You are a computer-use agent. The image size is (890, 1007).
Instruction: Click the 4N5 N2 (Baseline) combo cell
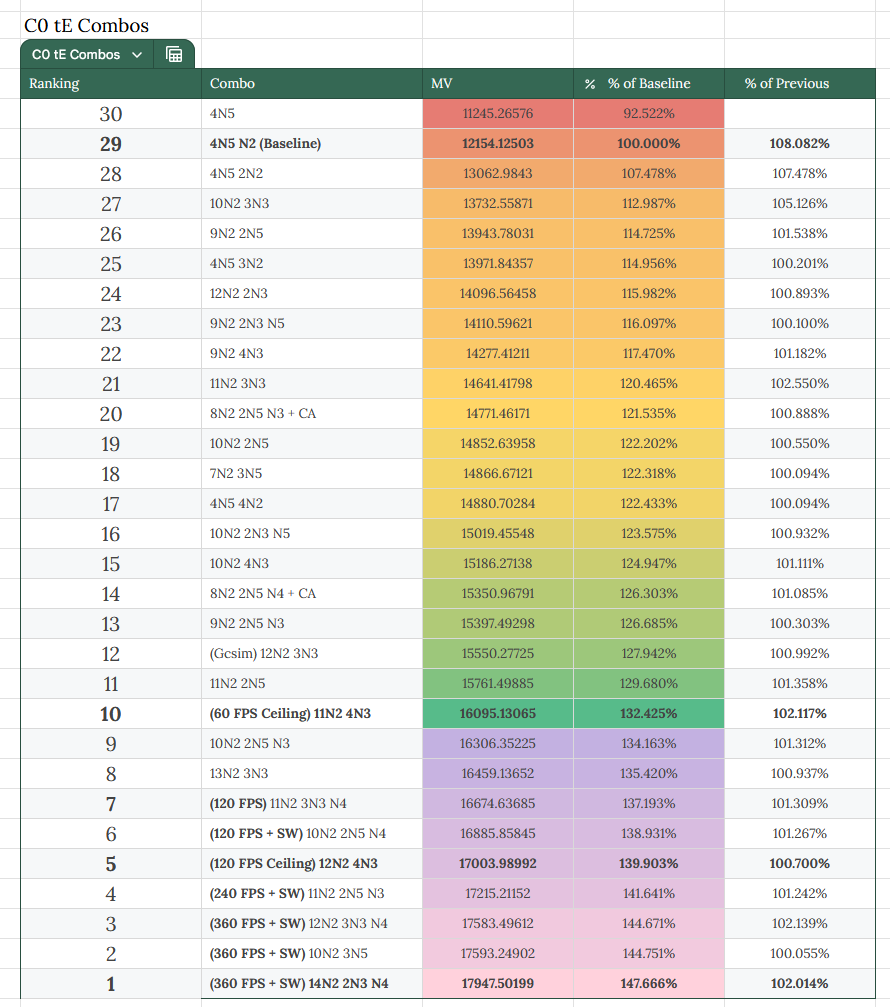click(312, 143)
